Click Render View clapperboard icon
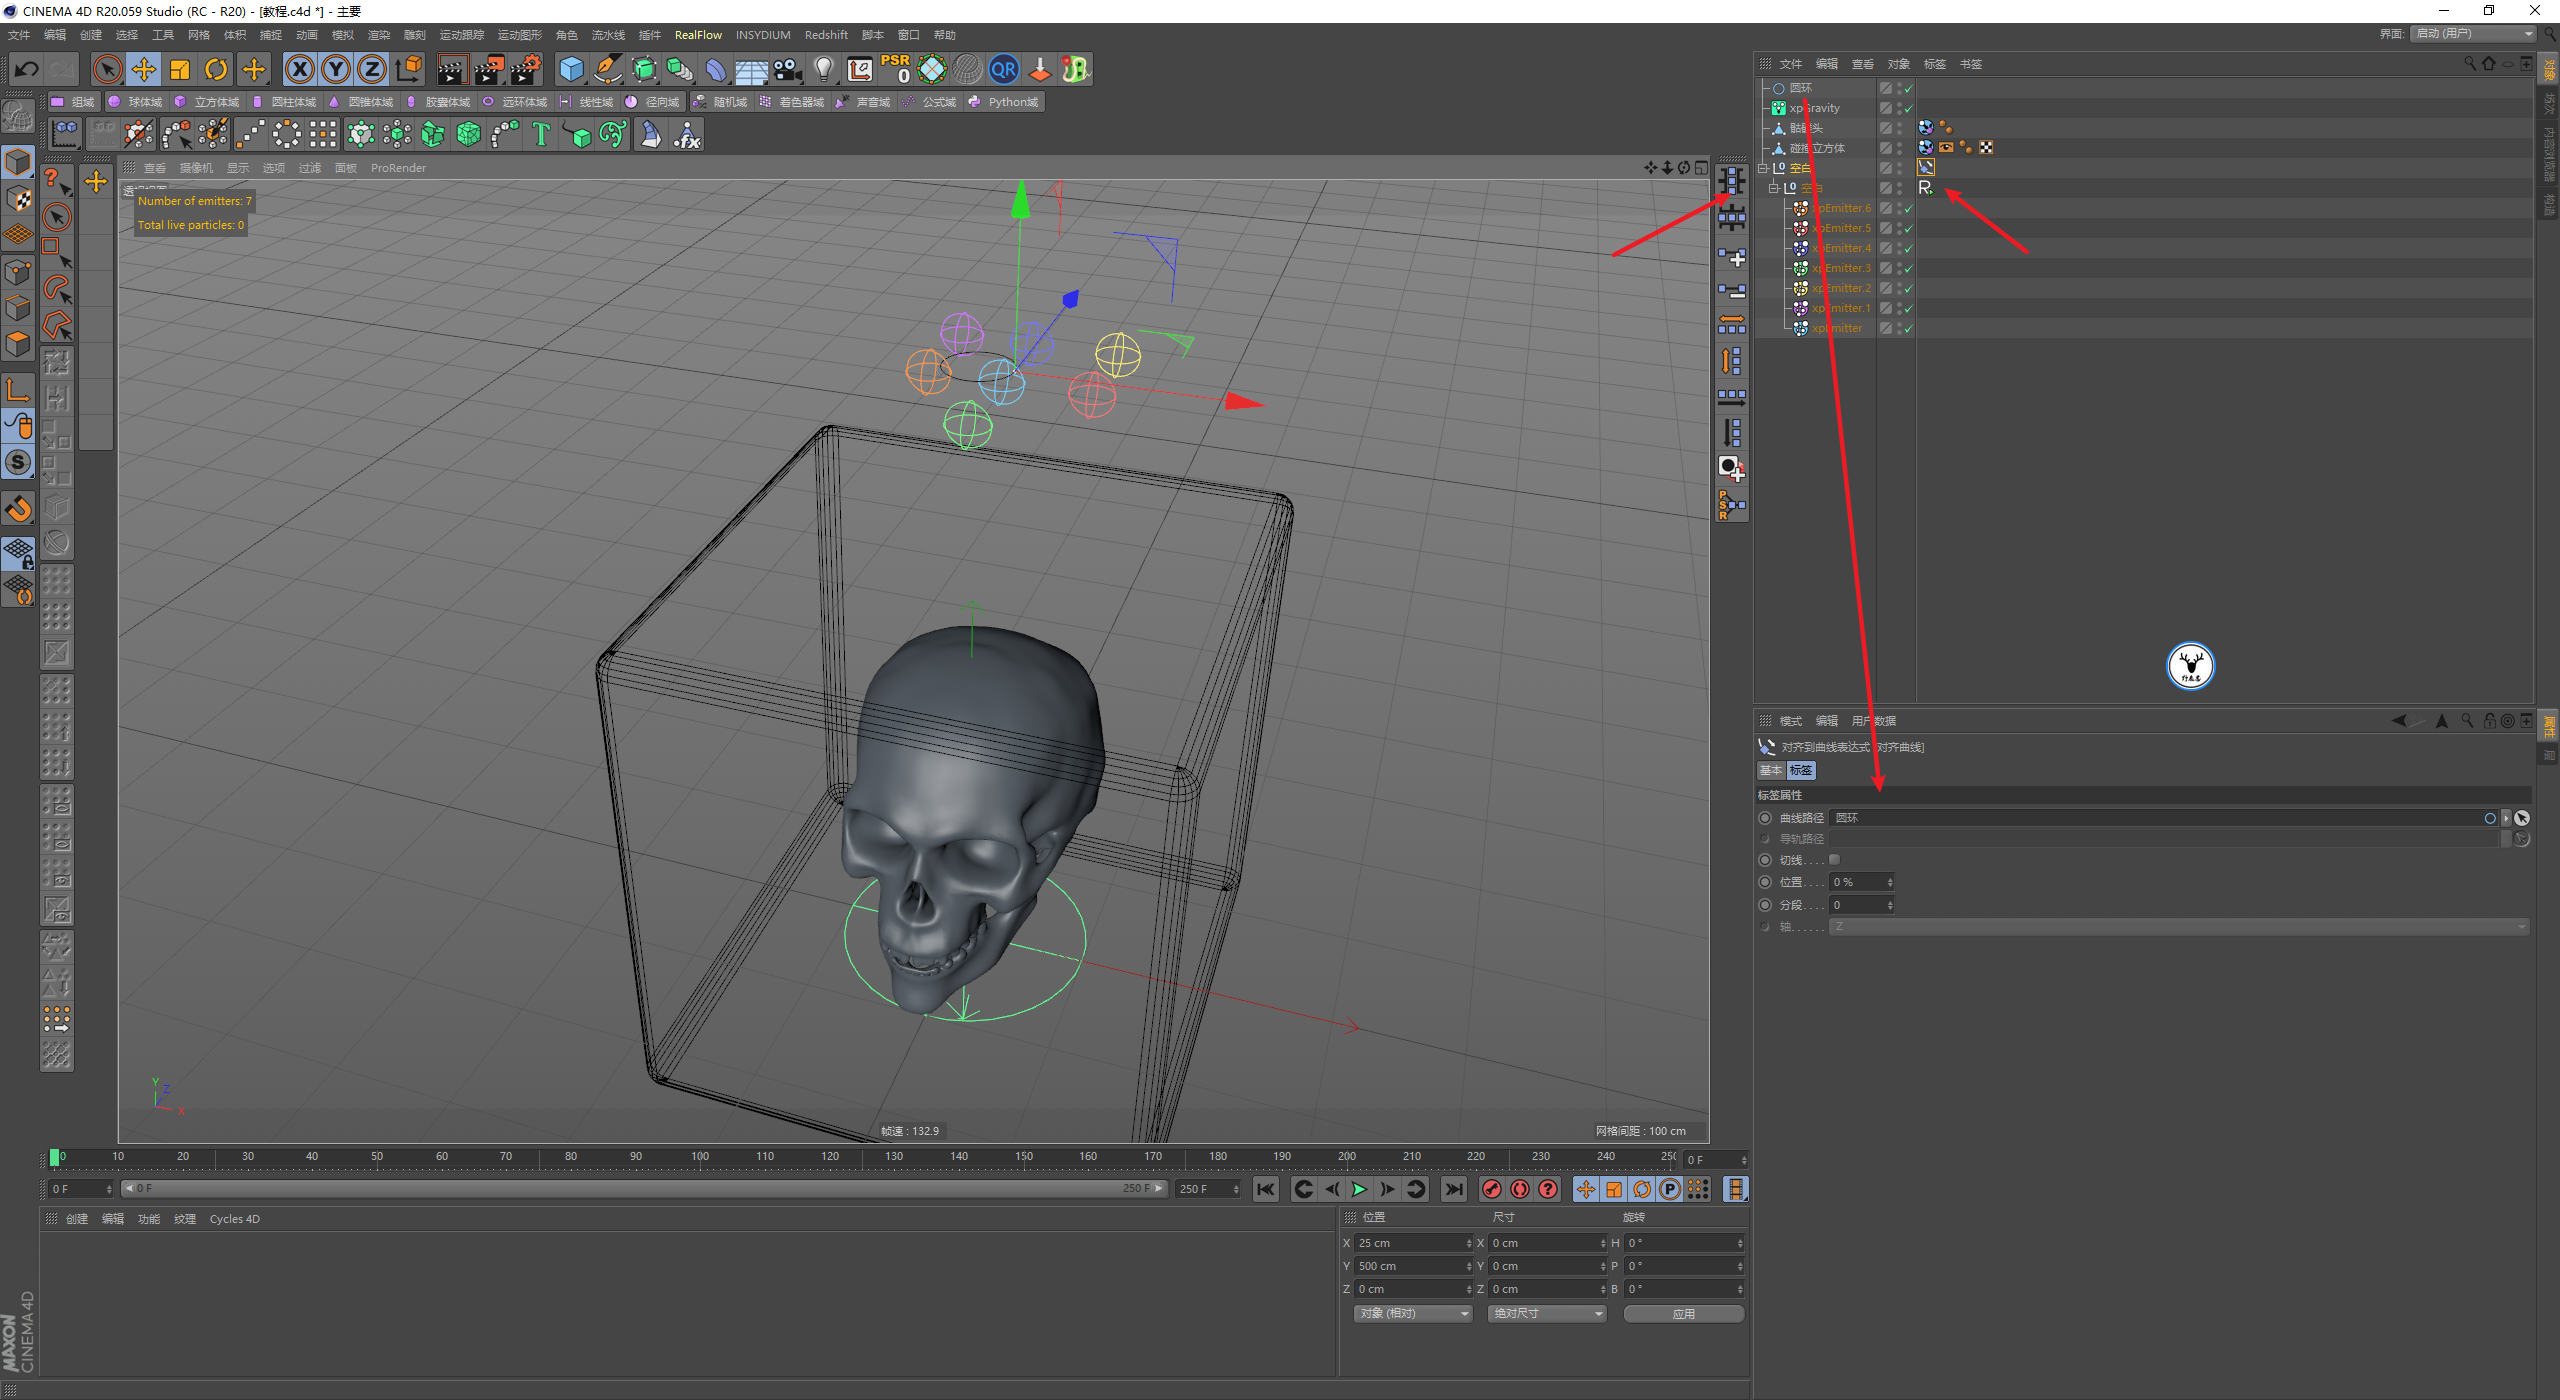 [452, 69]
